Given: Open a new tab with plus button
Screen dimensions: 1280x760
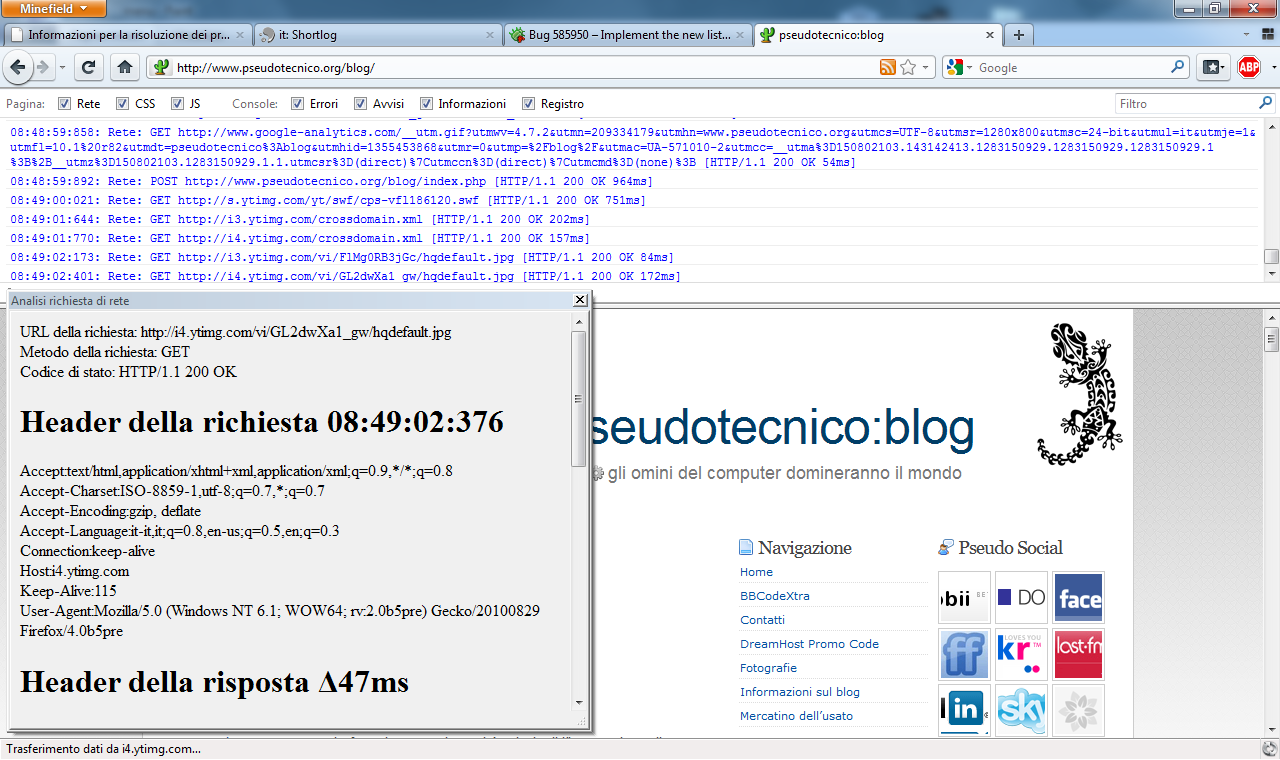Looking at the screenshot, I should tap(1019, 35).
